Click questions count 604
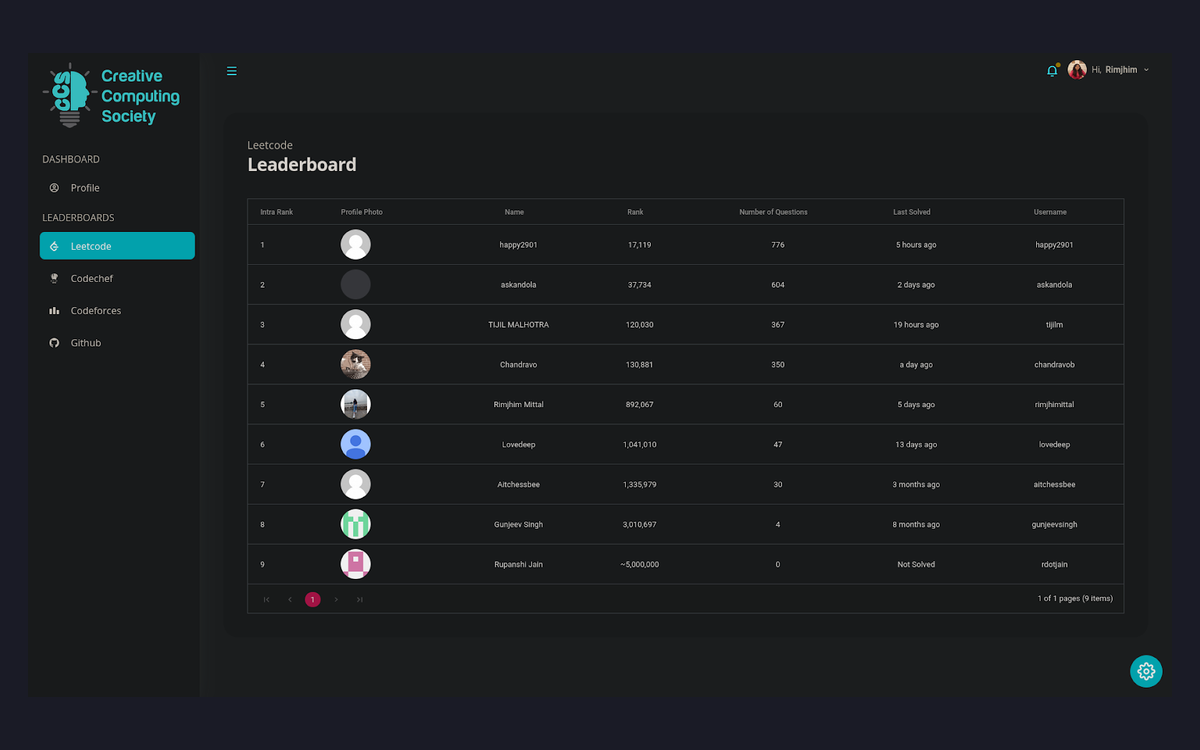This screenshot has width=1200, height=750. (x=778, y=285)
